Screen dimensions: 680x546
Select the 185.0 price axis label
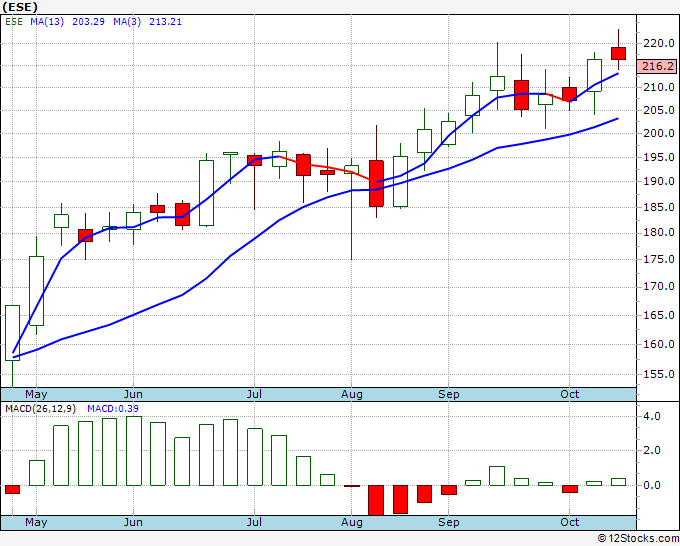[659, 207]
